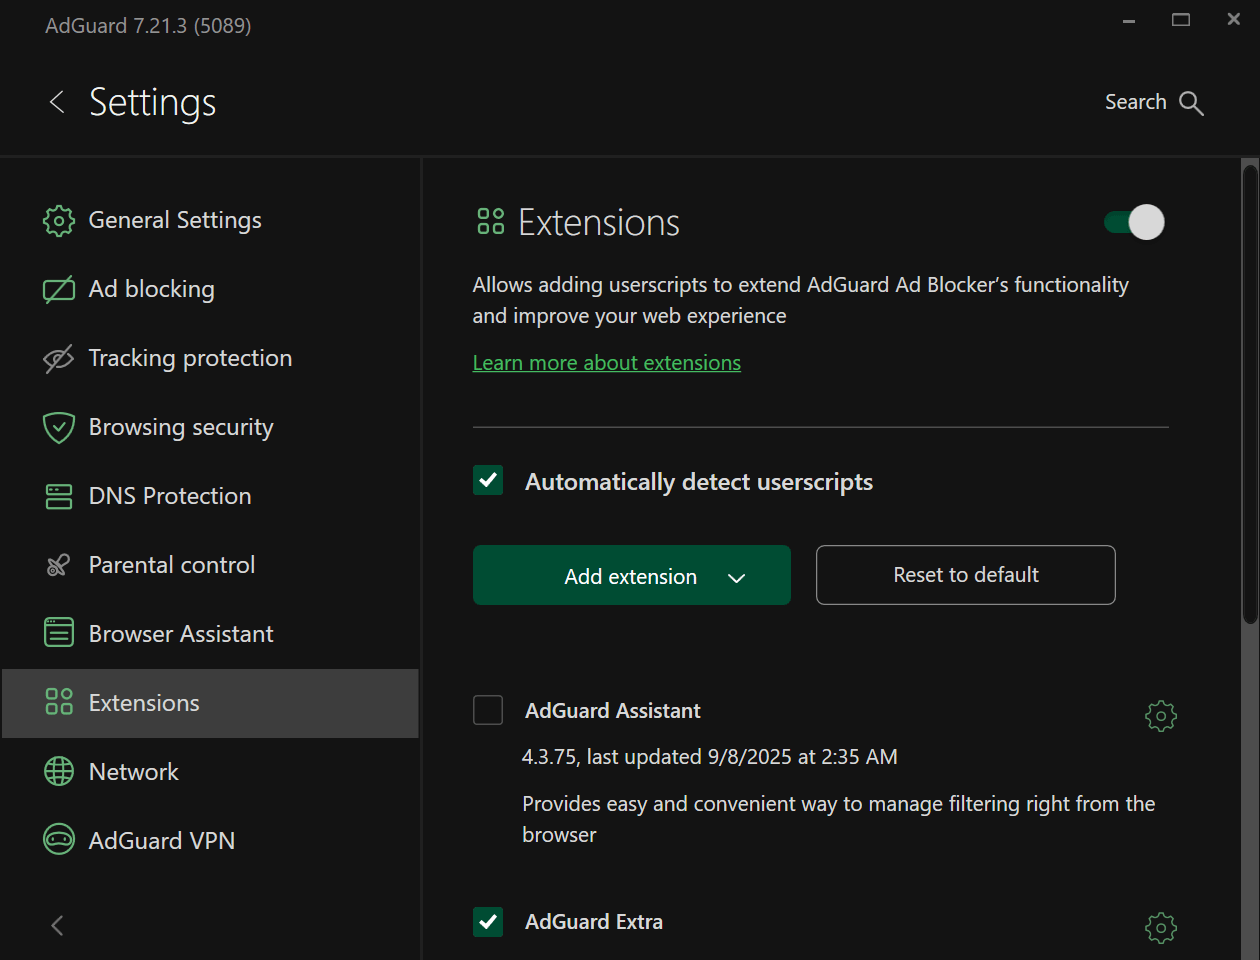This screenshot has height=960, width=1260.
Task: Uncheck the AdGuard Extra checkbox
Action: click(x=488, y=922)
